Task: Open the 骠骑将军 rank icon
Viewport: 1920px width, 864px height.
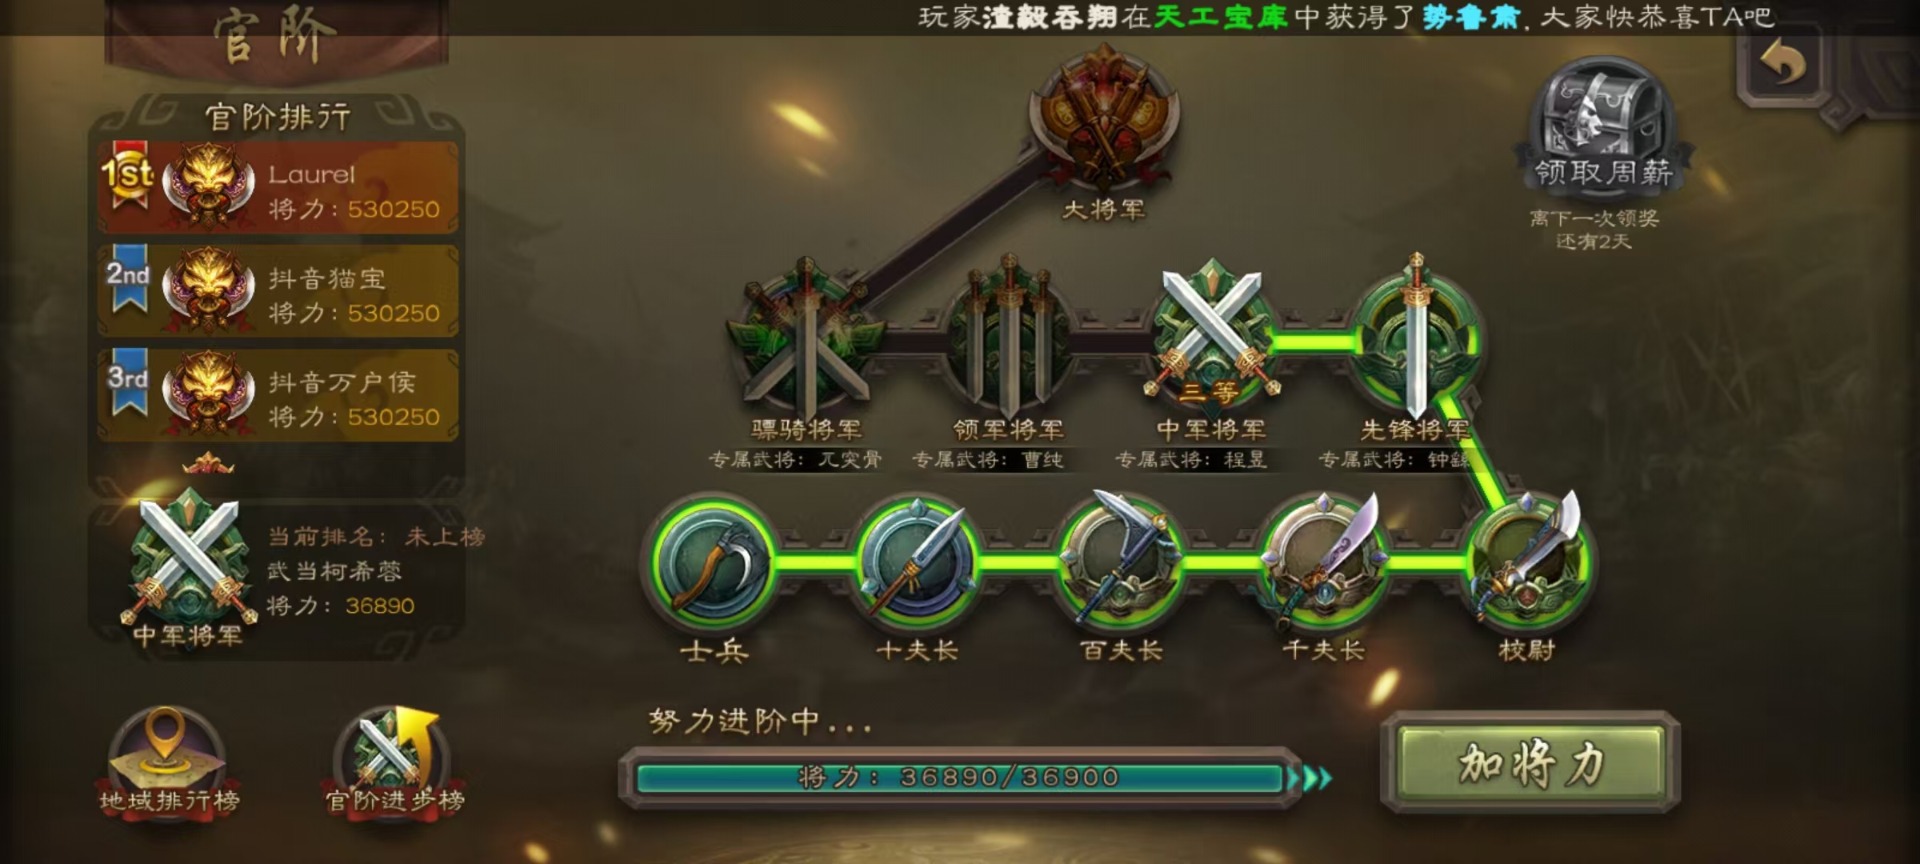Action: click(806, 338)
